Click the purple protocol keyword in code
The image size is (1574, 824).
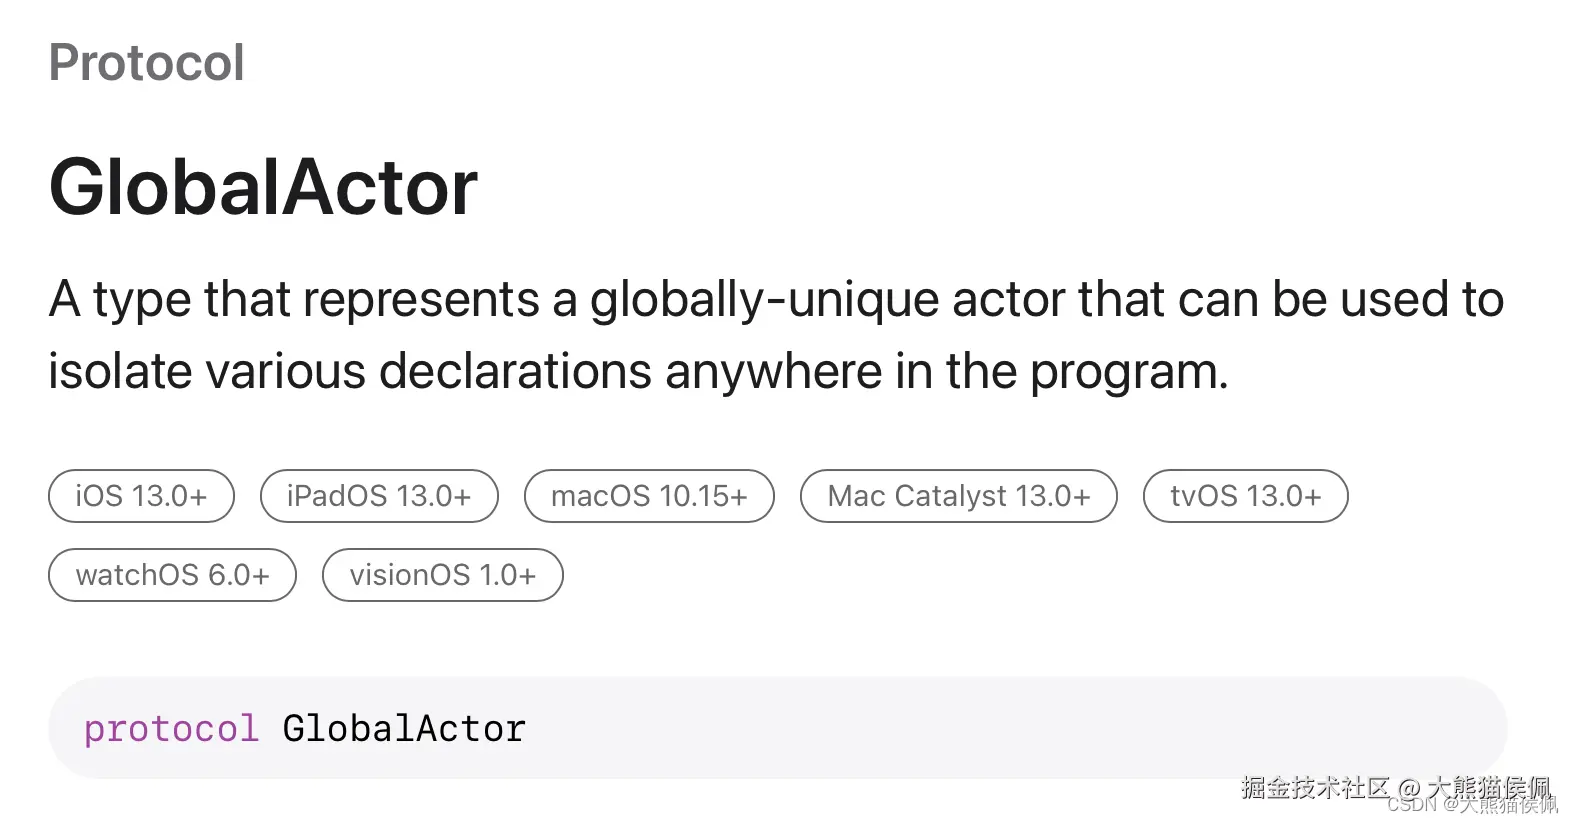(x=171, y=729)
